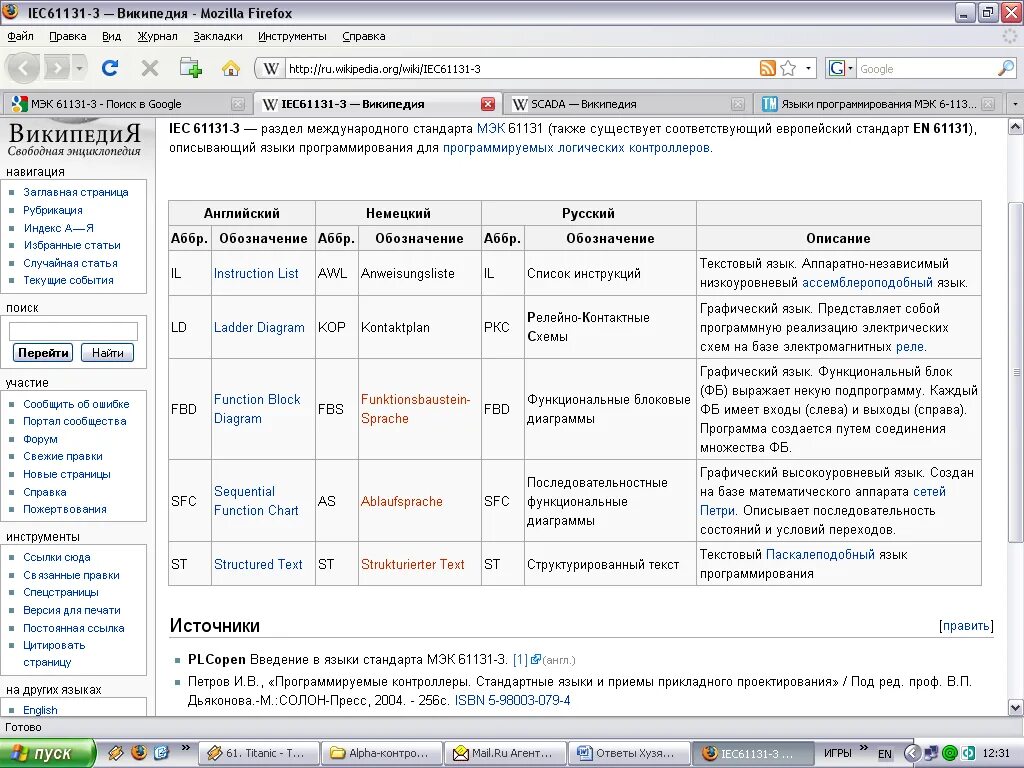
Task: Launch Firefox from the quick launch icon
Action: pyautogui.click(x=138, y=752)
